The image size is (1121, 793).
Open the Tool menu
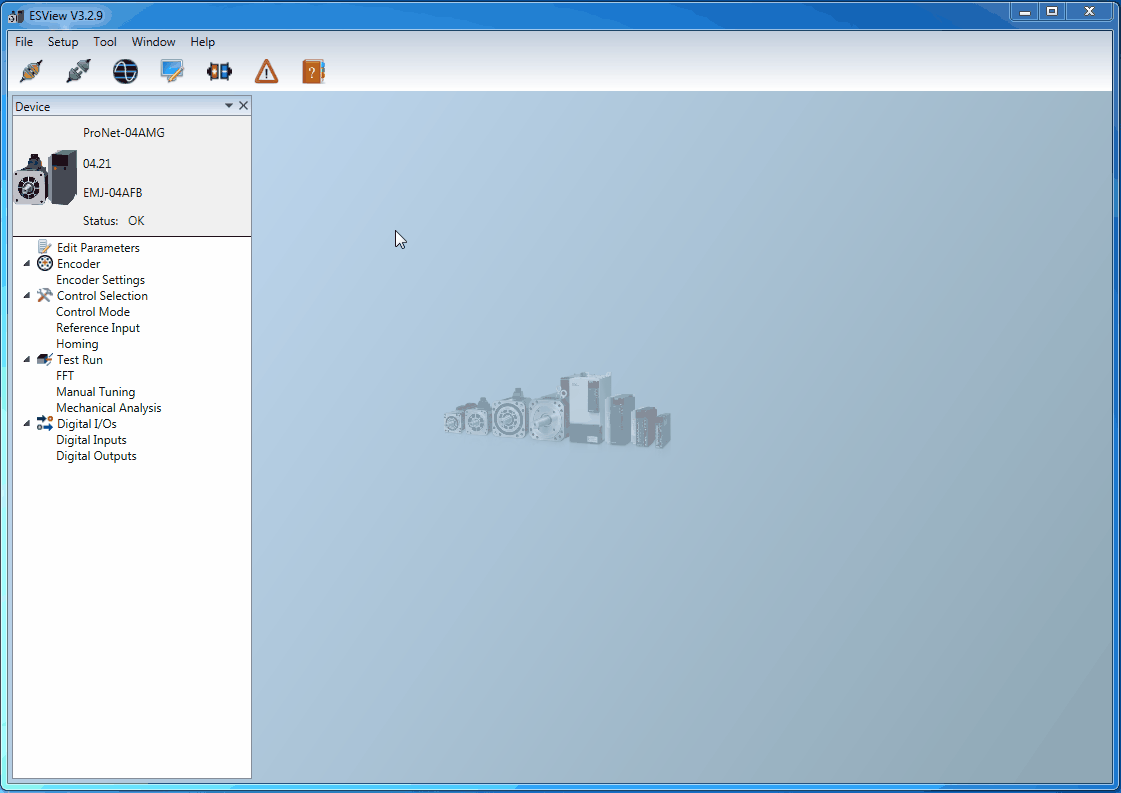[x=105, y=41]
